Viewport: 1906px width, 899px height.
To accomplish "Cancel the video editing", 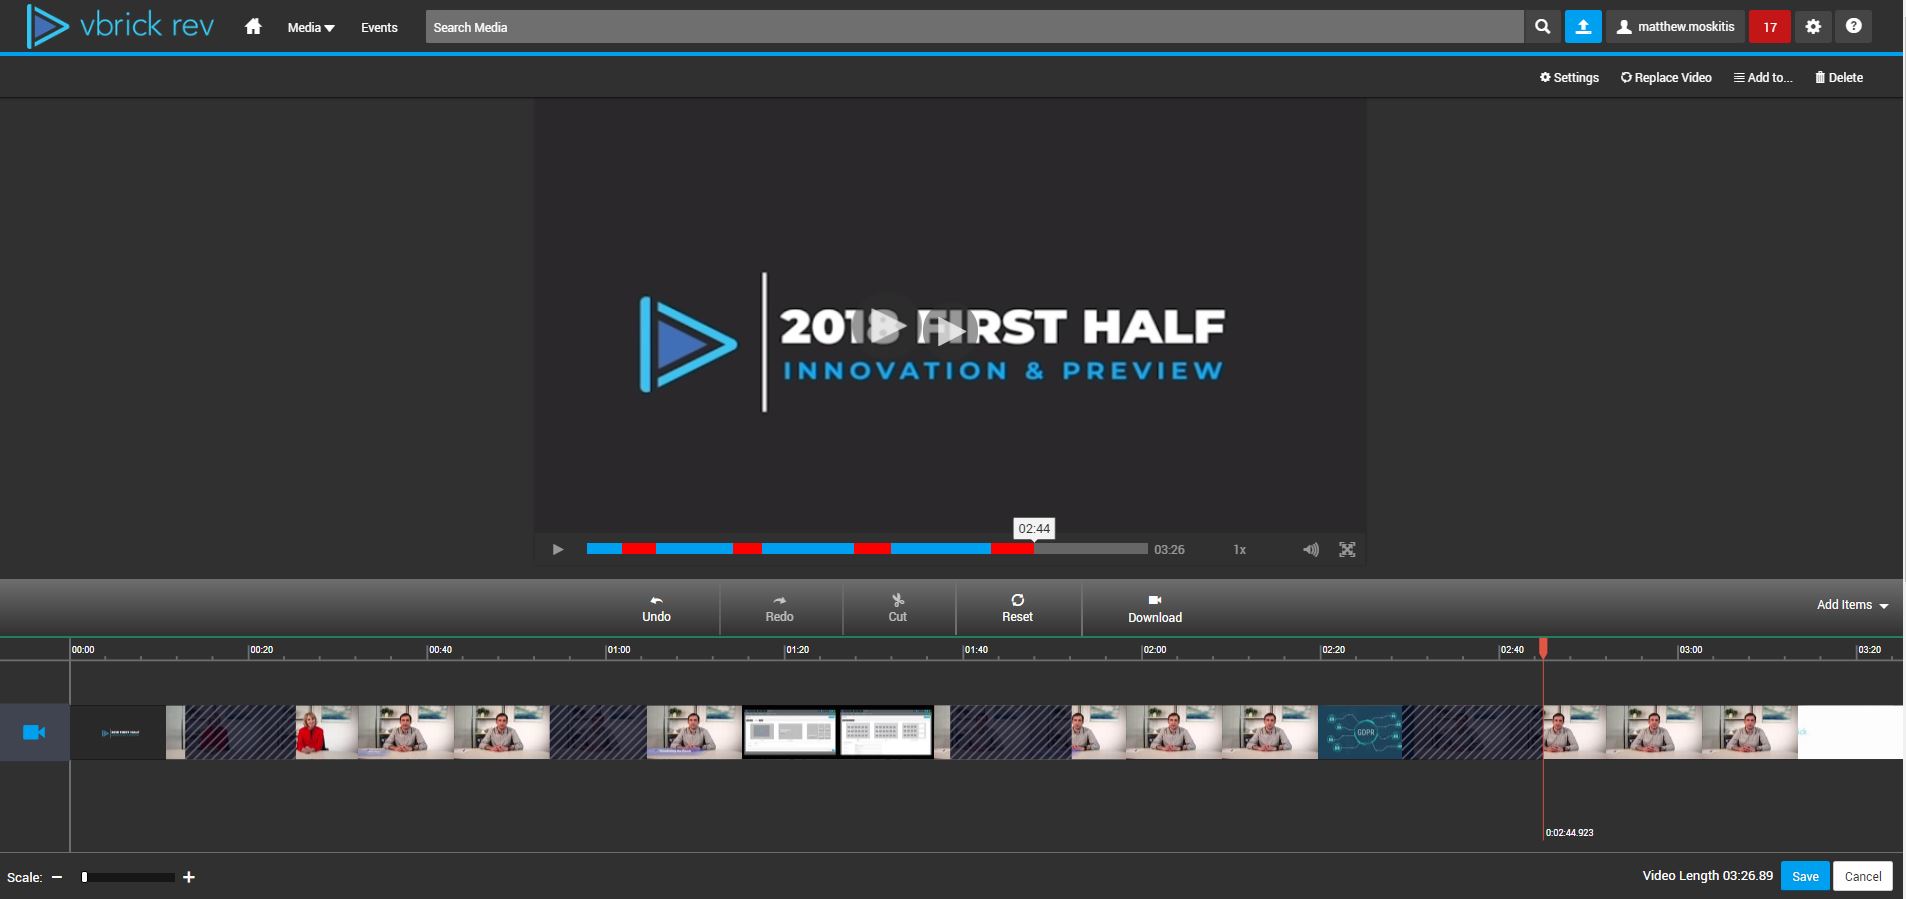I will point(1863,876).
